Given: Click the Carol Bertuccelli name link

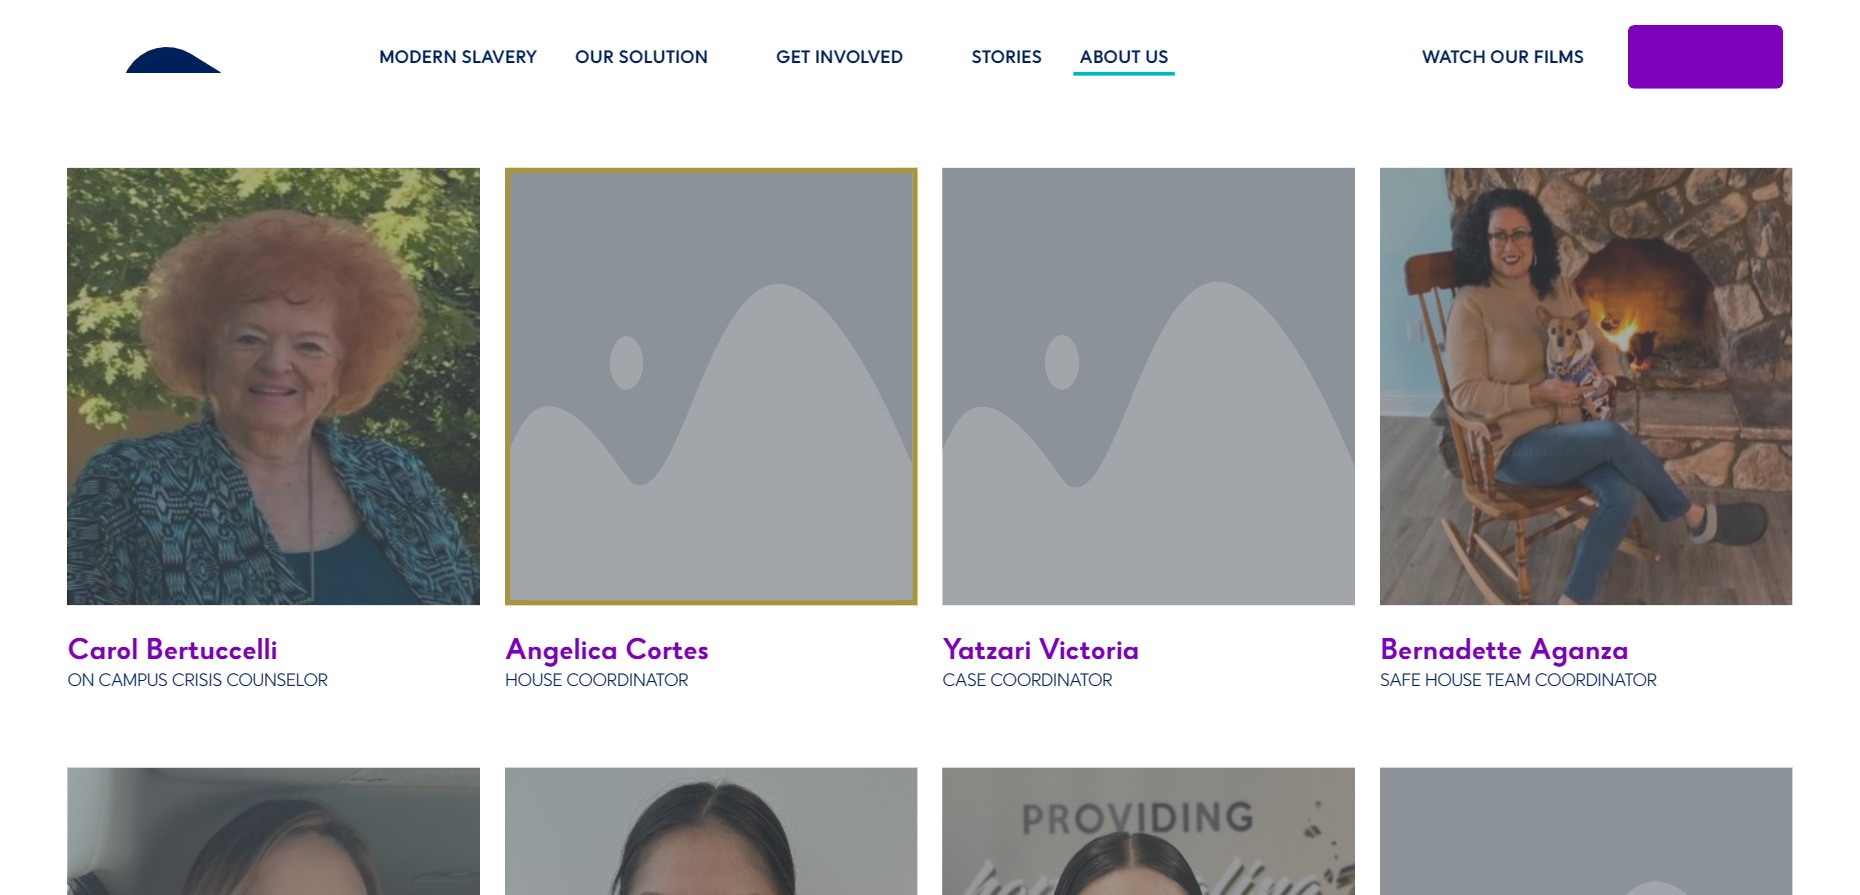Looking at the screenshot, I should 172,650.
